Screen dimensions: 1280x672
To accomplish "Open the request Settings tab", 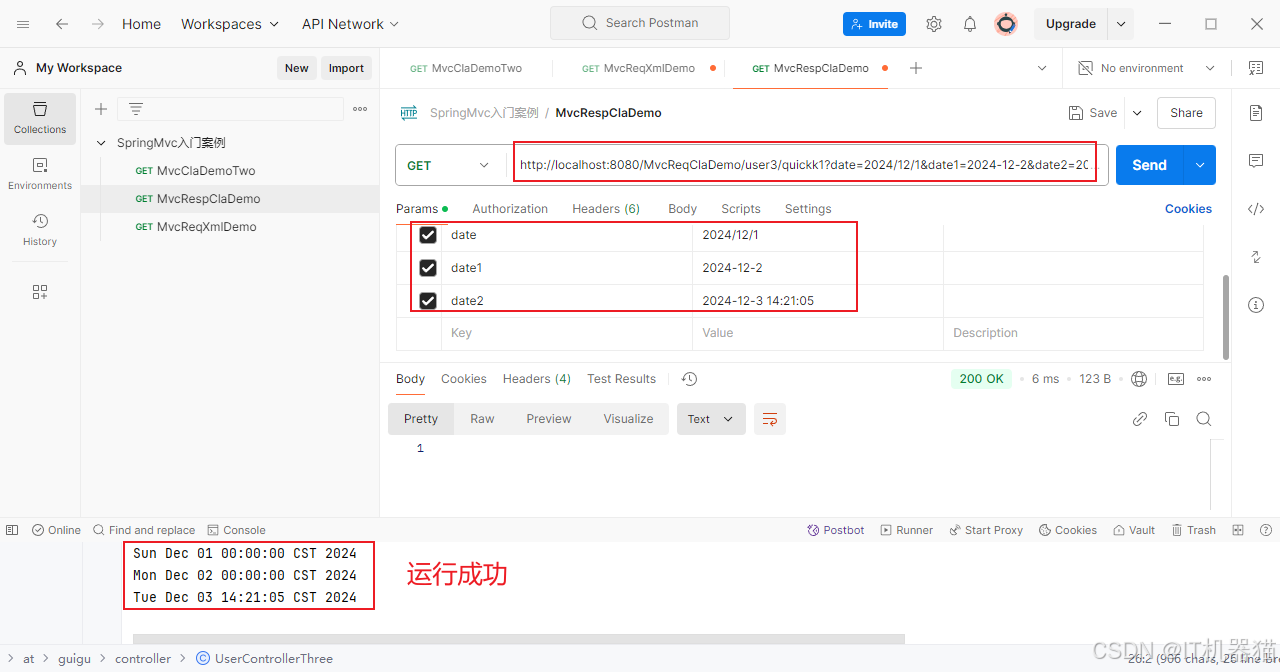I will click(x=808, y=209).
